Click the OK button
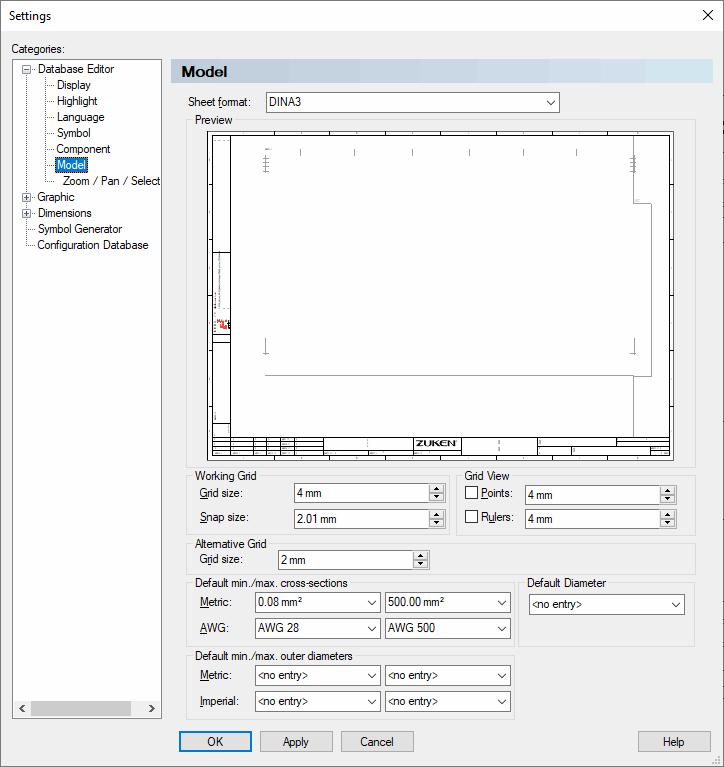 coord(215,742)
